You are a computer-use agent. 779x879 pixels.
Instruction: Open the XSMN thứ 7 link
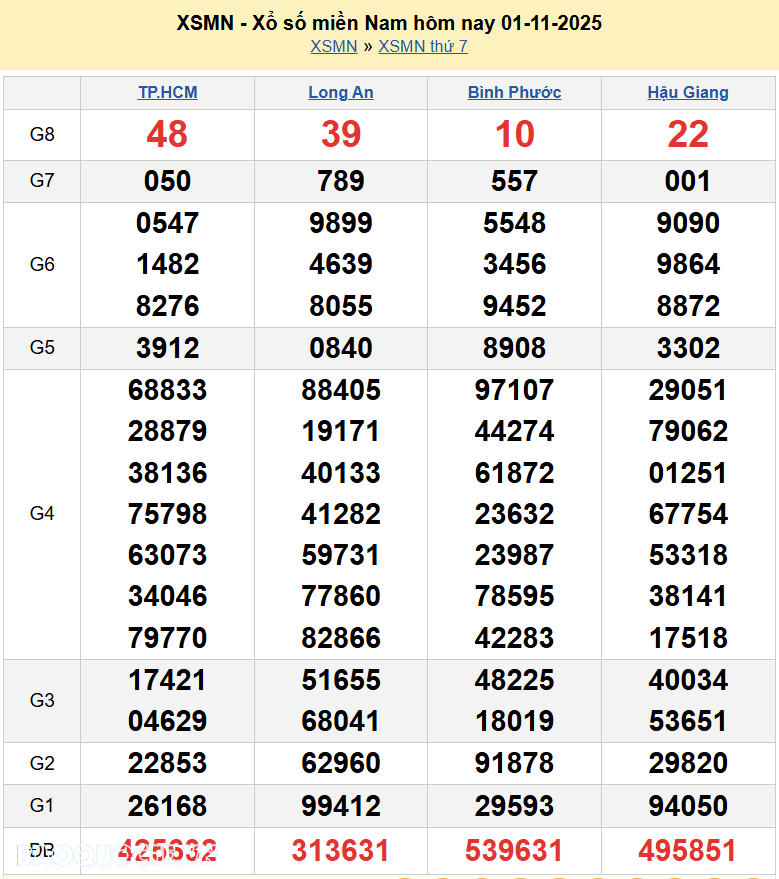[x=422, y=46]
